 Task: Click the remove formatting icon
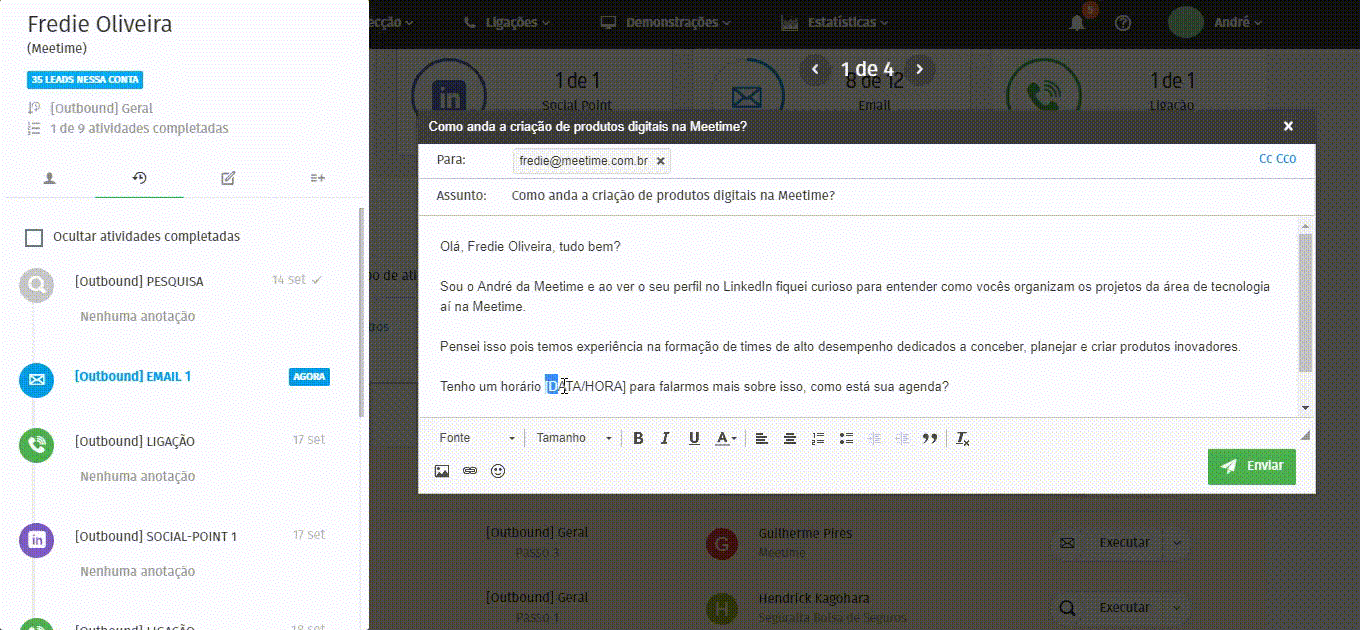pos(962,438)
